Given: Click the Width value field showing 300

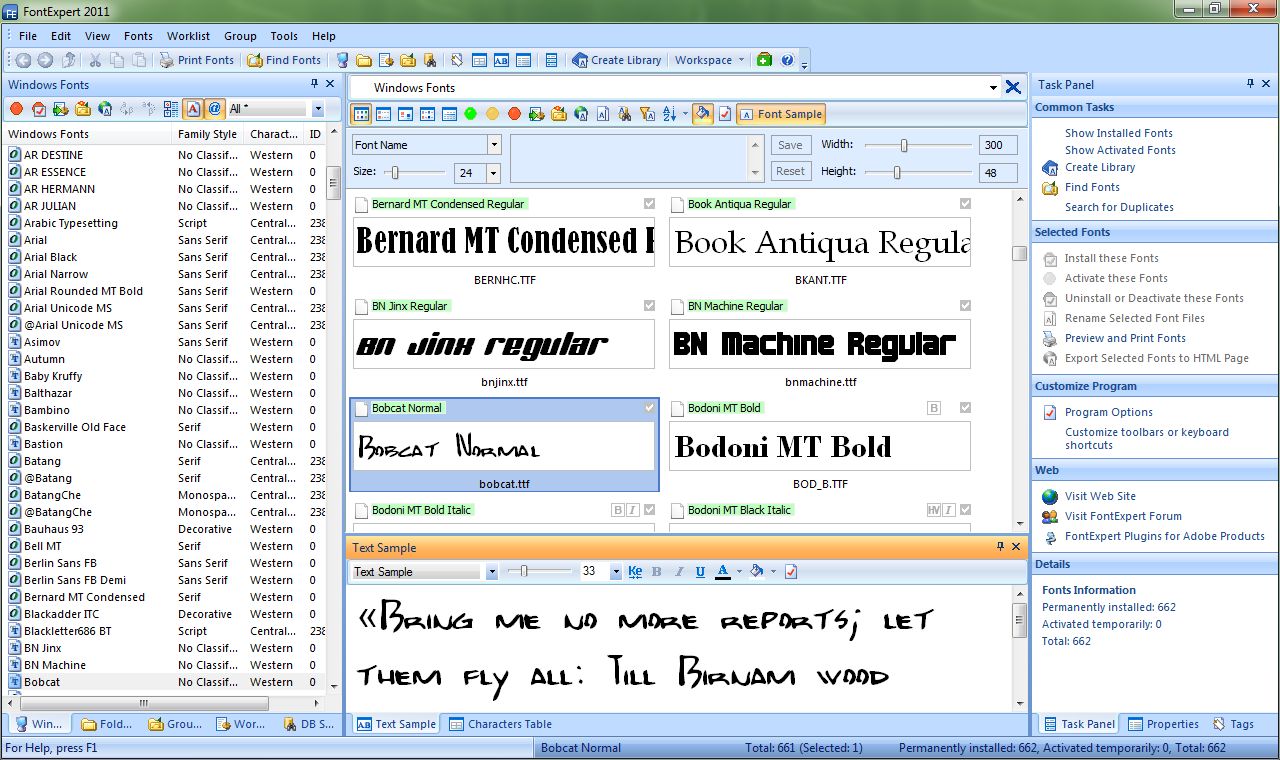Looking at the screenshot, I should 998,145.
